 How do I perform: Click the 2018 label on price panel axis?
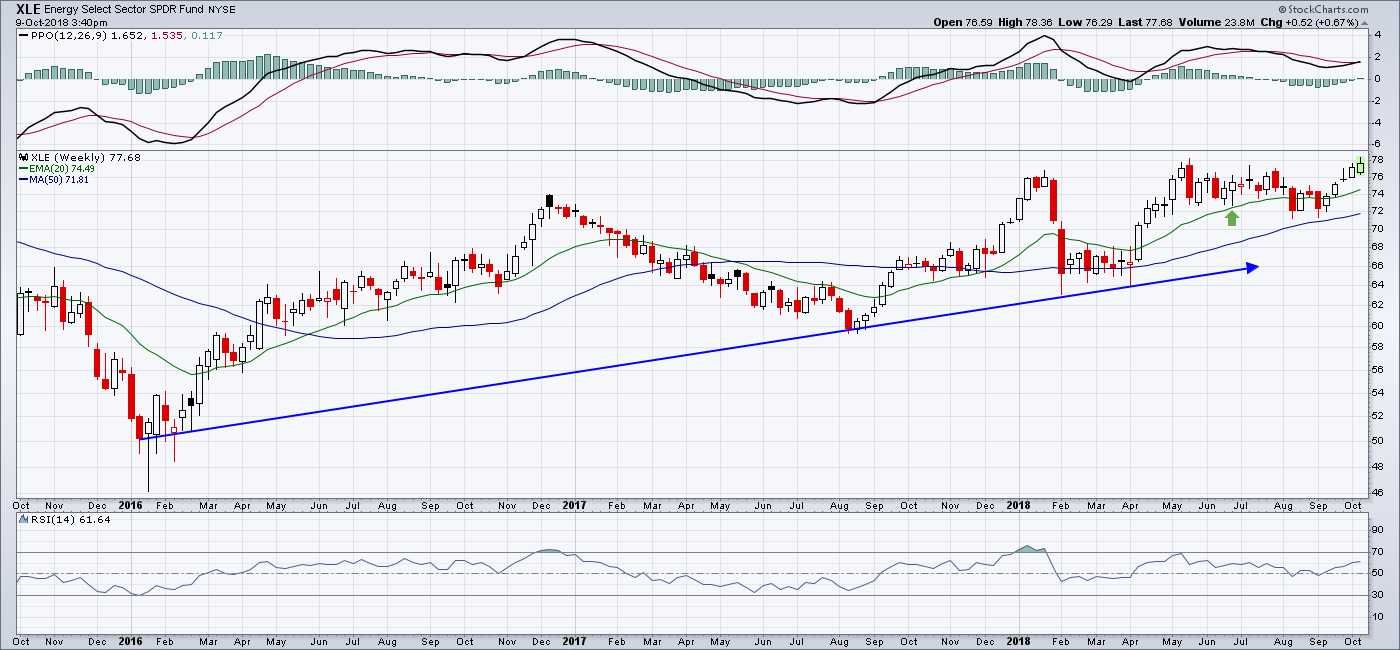[1018, 506]
